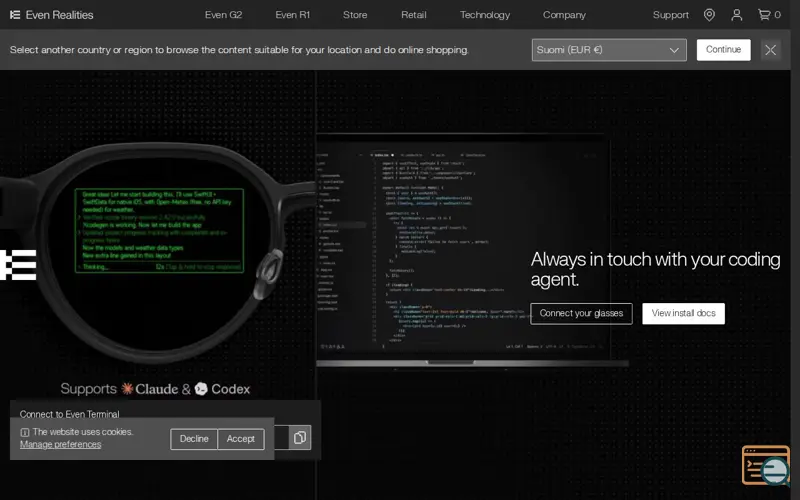Open the Retail menu item

coord(414,15)
